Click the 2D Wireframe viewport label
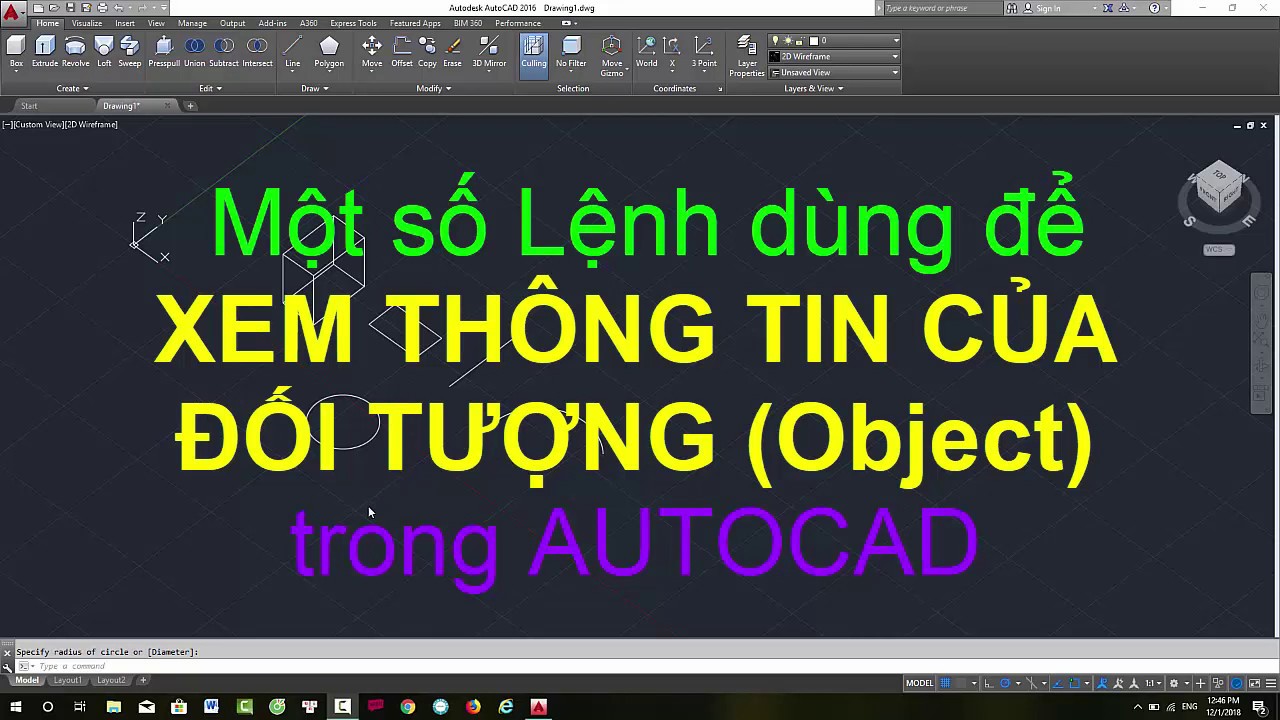This screenshot has width=1280, height=720. (x=92, y=125)
